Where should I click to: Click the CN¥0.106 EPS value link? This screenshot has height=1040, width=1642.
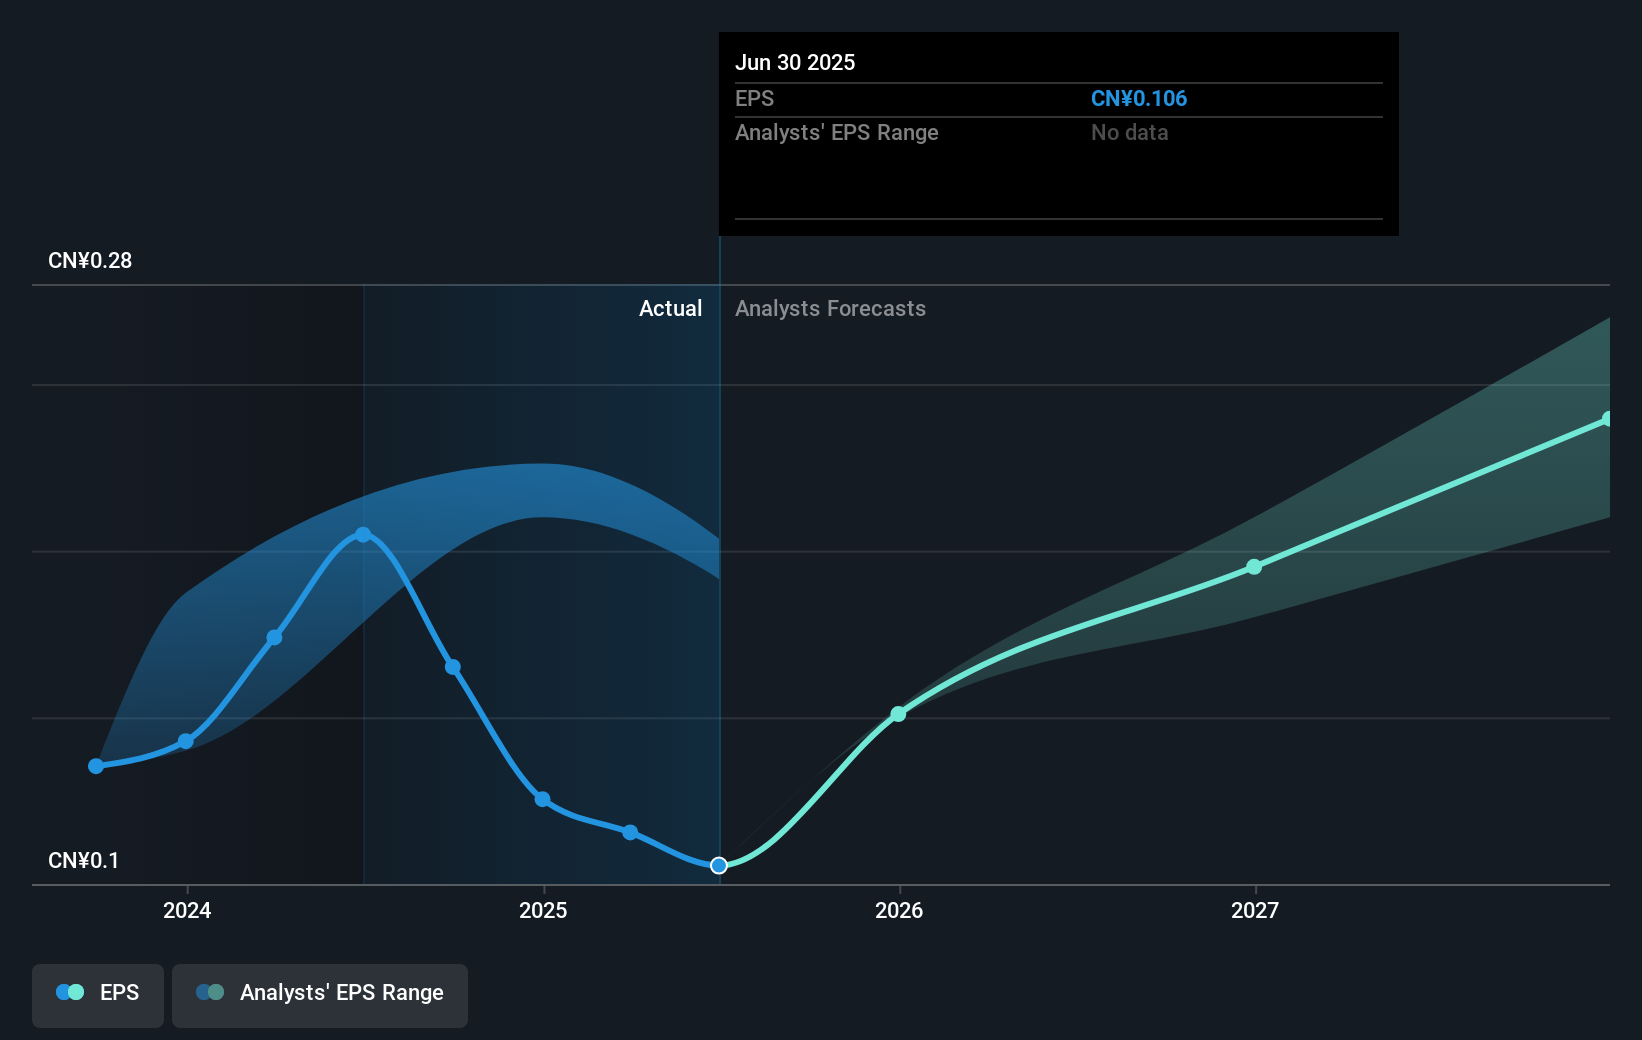click(1139, 98)
